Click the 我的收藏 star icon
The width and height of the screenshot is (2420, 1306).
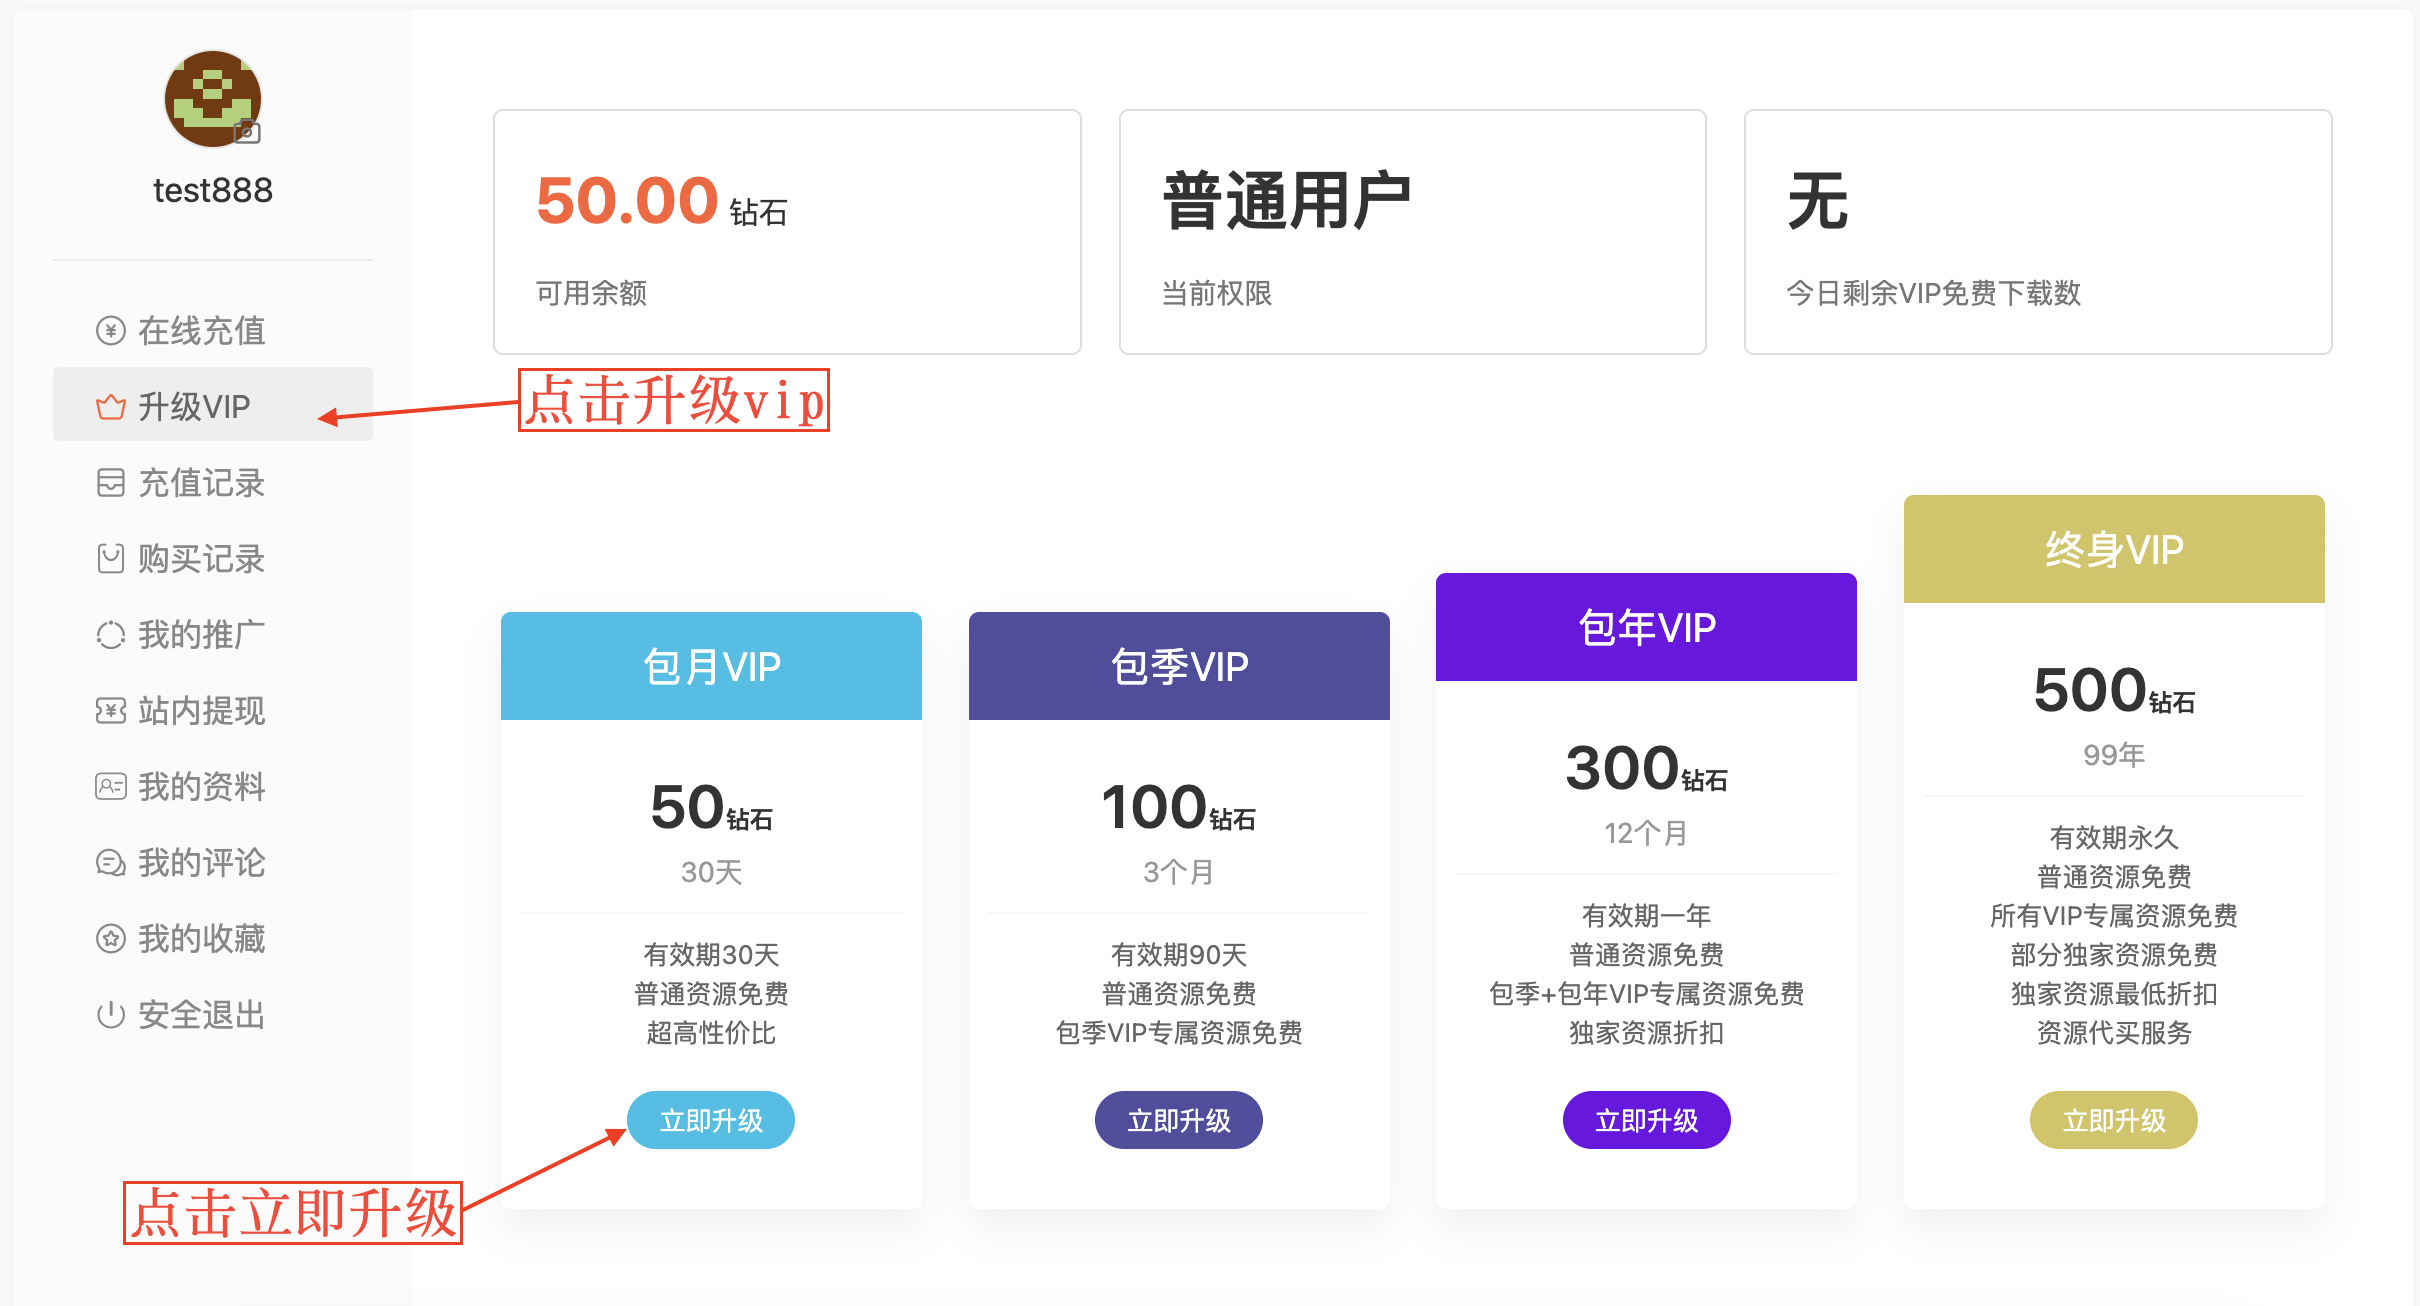(x=110, y=939)
